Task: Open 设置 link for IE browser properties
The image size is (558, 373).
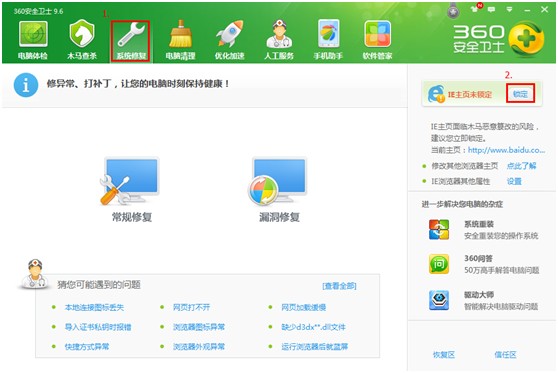Action: pos(514,182)
